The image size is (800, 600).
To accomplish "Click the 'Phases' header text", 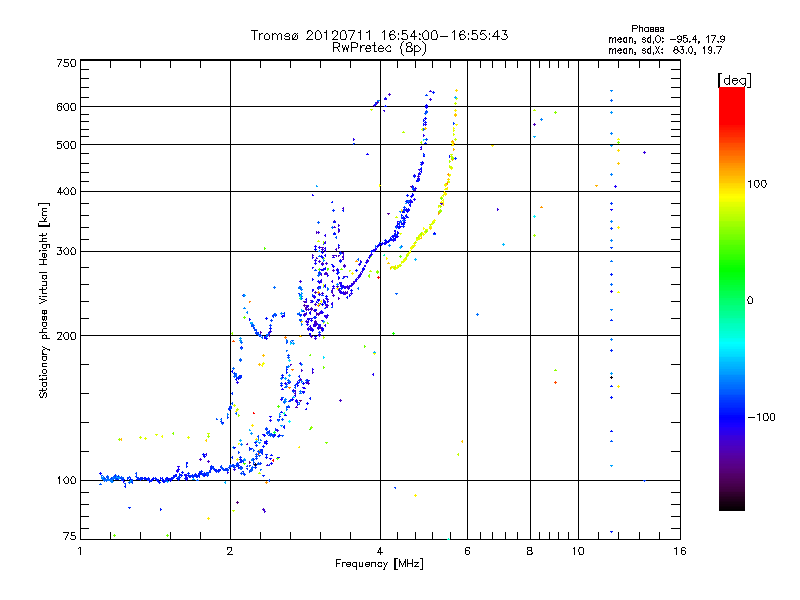I will [x=647, y=29].
